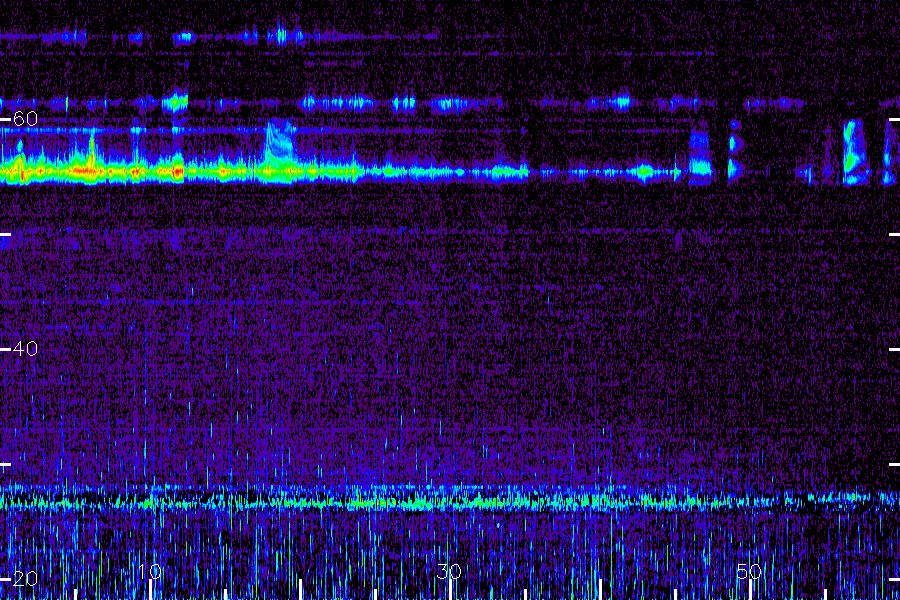This screenshot has width=900, height=600.
Task: Click the "30" time axis label
Action: (x=449, y=571)
